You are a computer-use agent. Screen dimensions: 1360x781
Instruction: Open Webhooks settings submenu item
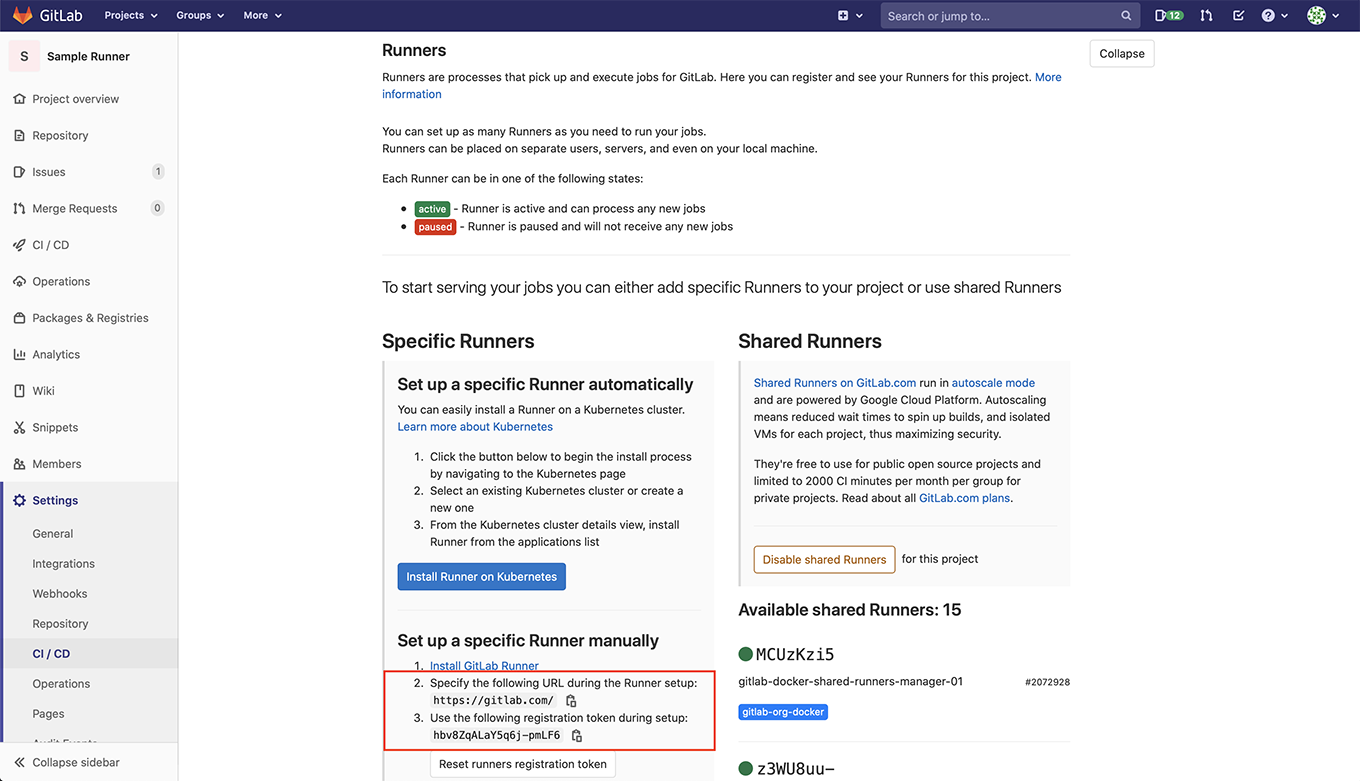(60, 593)
